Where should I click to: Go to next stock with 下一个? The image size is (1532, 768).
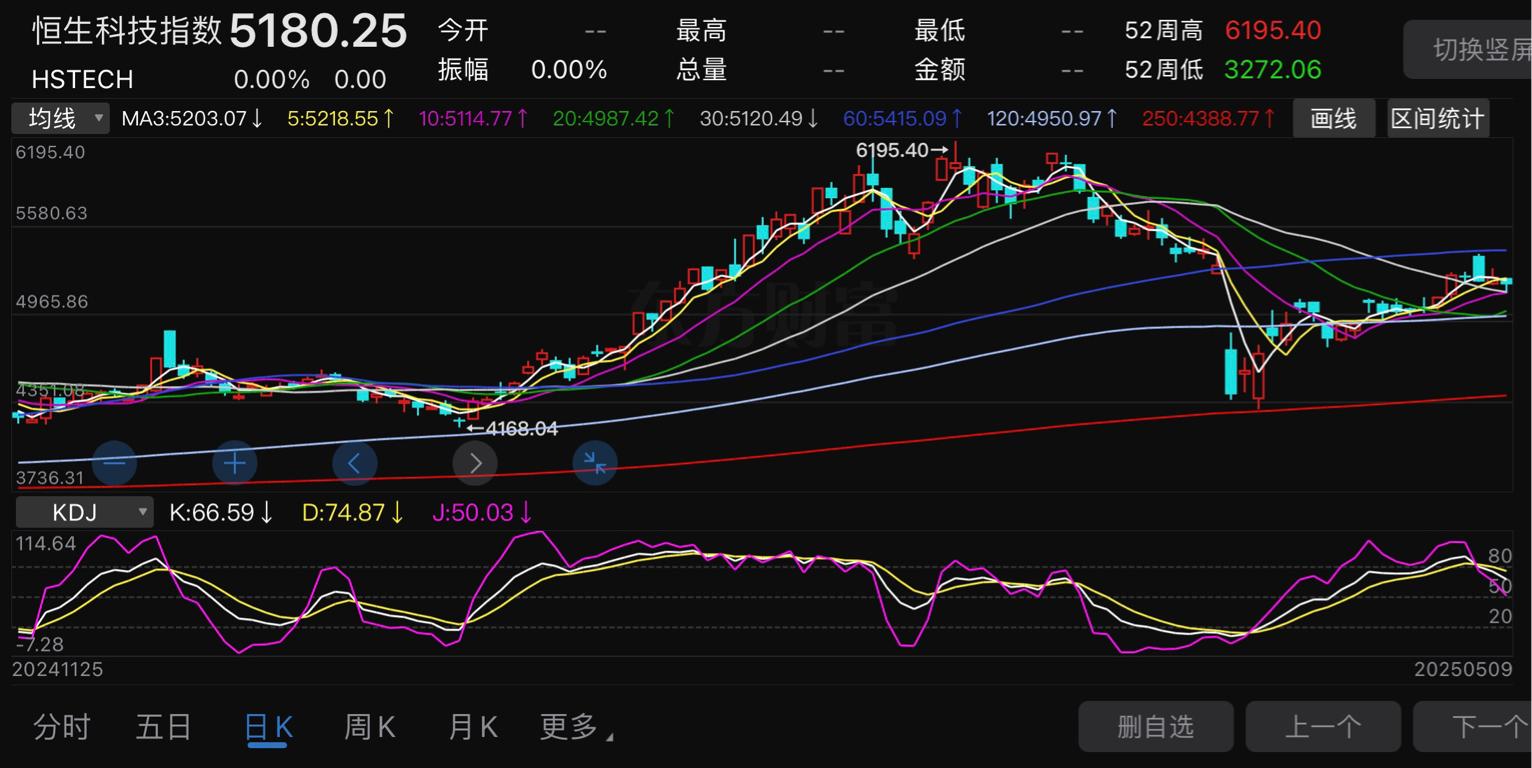point(1473,727)
